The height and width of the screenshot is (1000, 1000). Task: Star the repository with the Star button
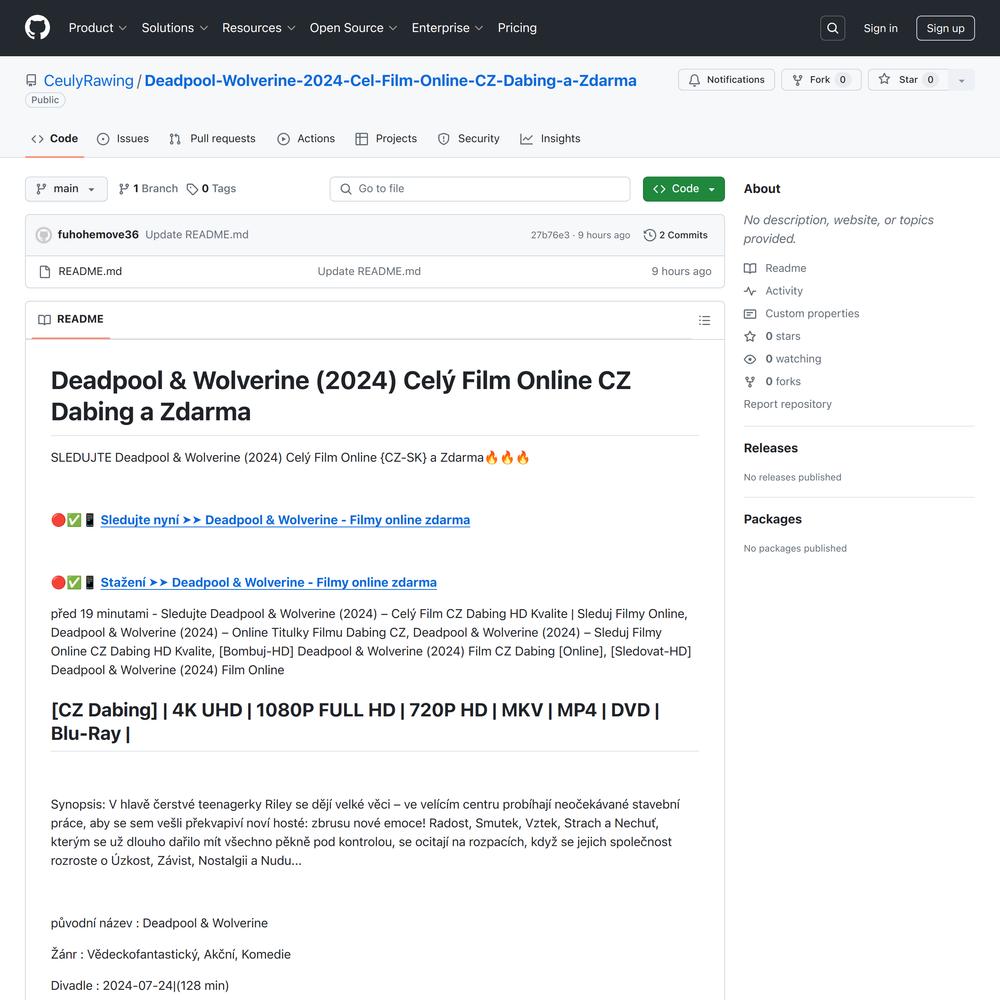[x=908, y=80]
